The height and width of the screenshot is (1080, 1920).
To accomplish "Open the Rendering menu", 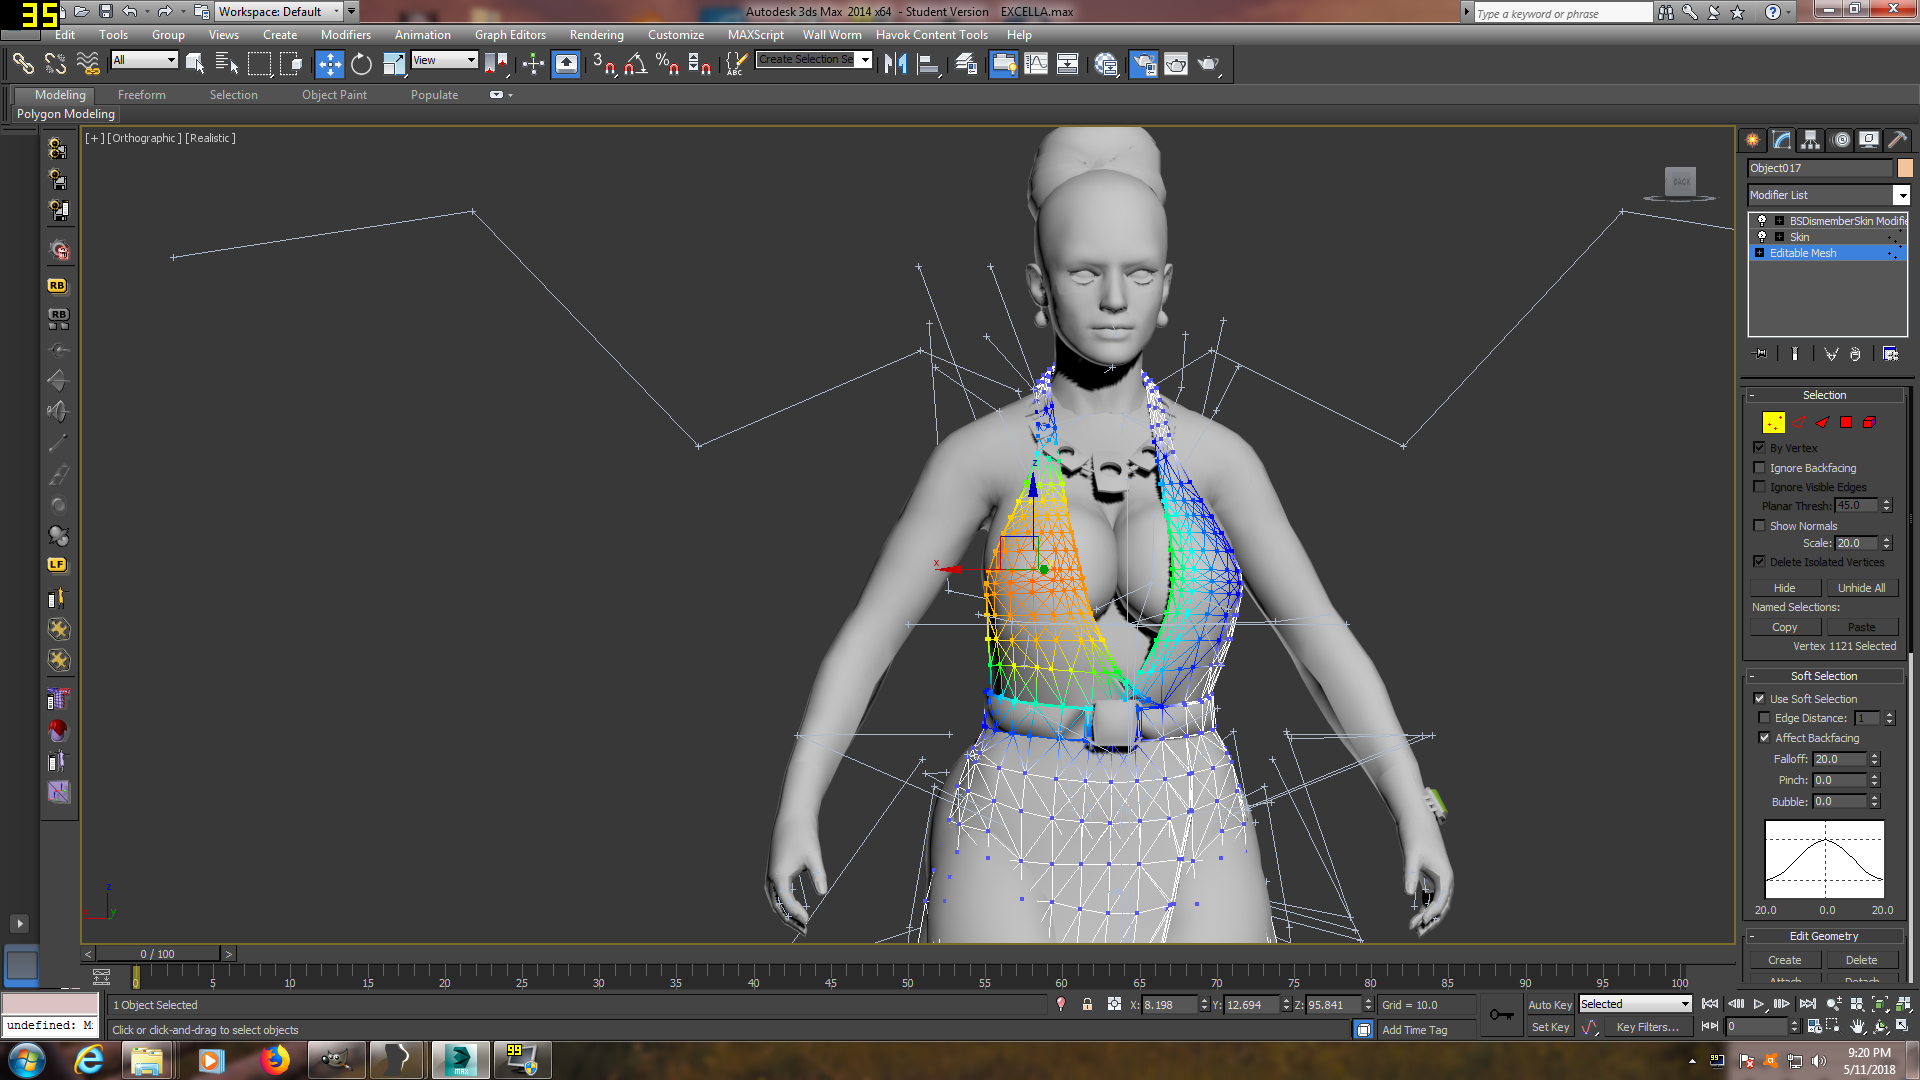I will point(596,34).
